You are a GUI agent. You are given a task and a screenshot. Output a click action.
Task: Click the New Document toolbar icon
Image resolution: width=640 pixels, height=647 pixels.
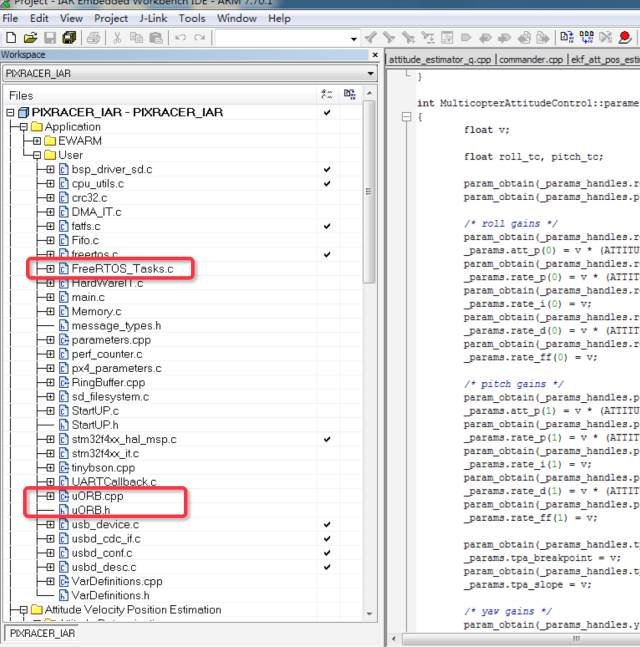coord(10,38)
